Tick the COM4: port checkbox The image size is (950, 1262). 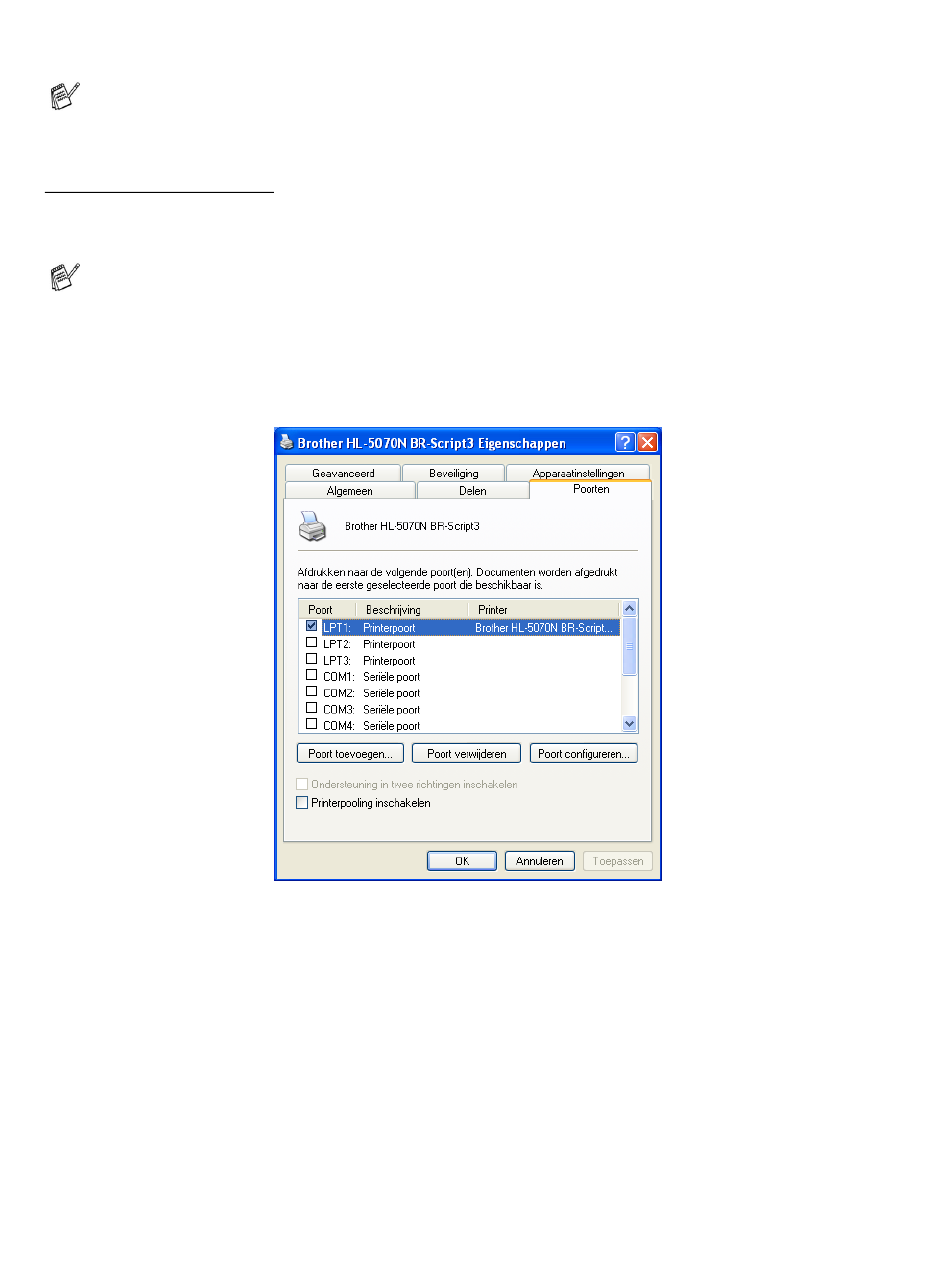[x=311, y=724]
